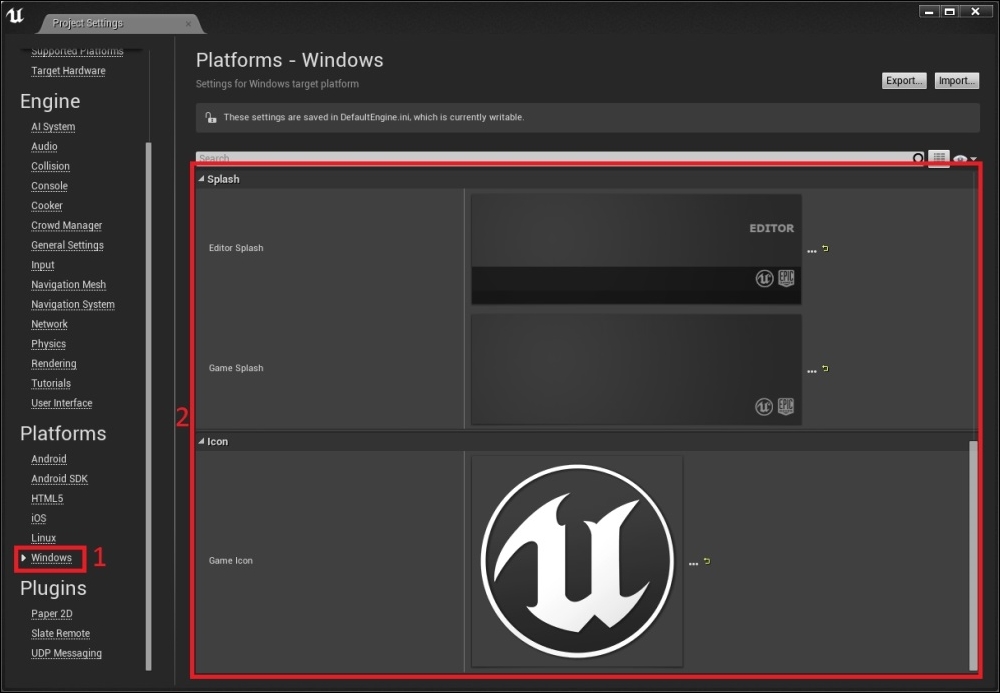Browse for an Editor Splash image with the ellipsis
This screenshot has height=693, width=1000.
(x=812, y=251)
